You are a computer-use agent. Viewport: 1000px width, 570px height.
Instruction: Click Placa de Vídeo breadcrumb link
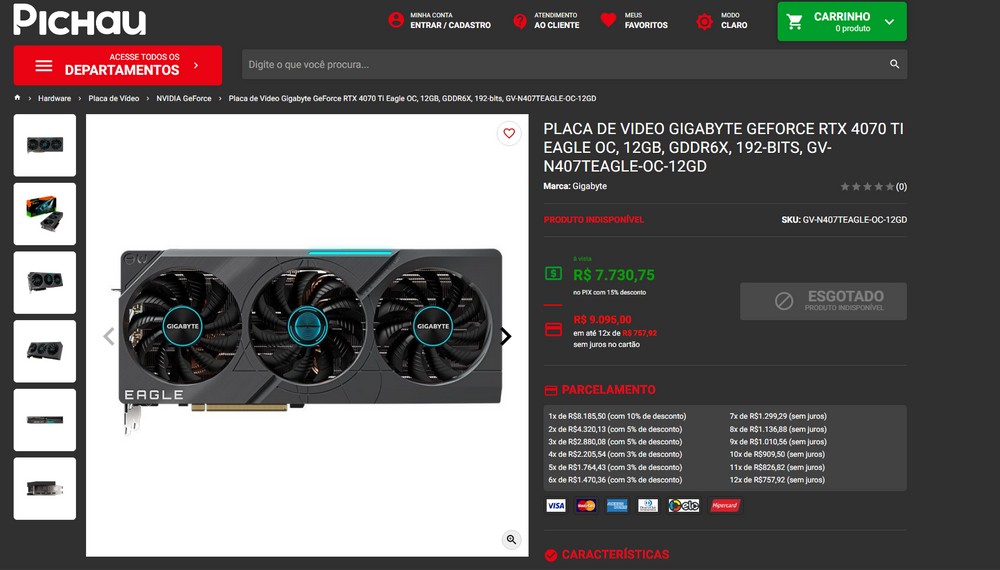(x=114, y=98)
